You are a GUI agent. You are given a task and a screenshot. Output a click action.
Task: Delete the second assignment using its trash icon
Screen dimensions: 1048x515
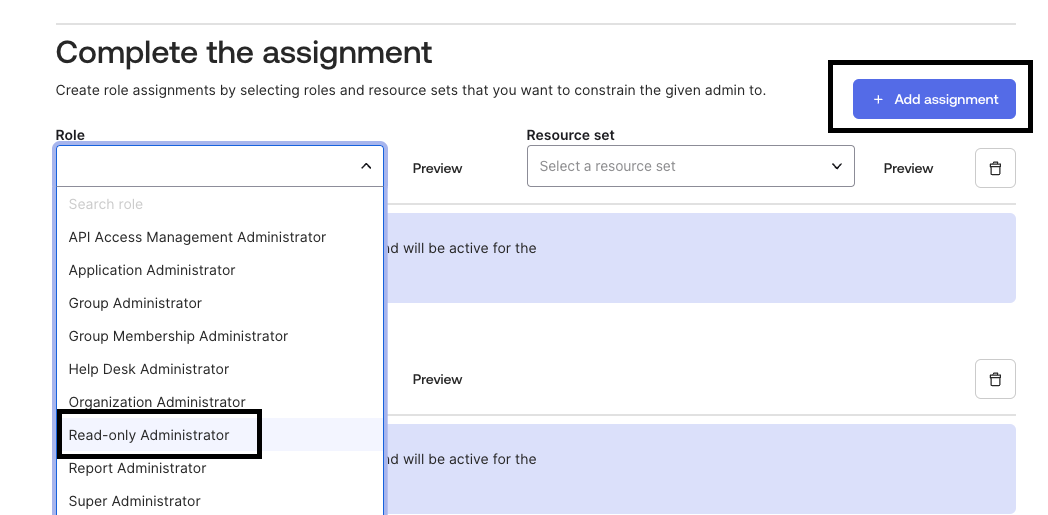994,379
